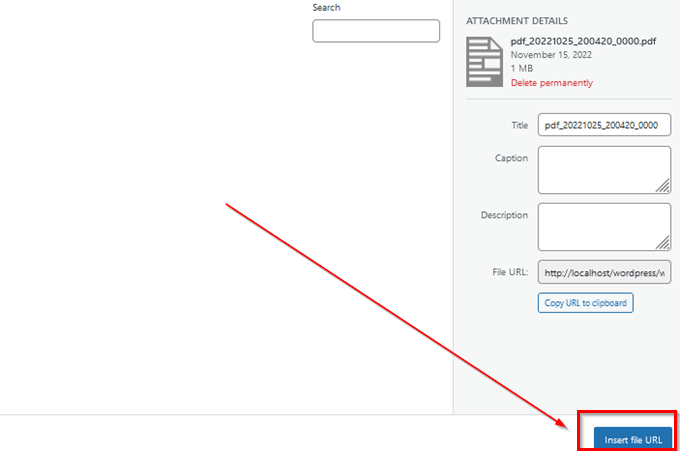Click the PDF document file icon
680x451 pixels.
coord(484,62)
